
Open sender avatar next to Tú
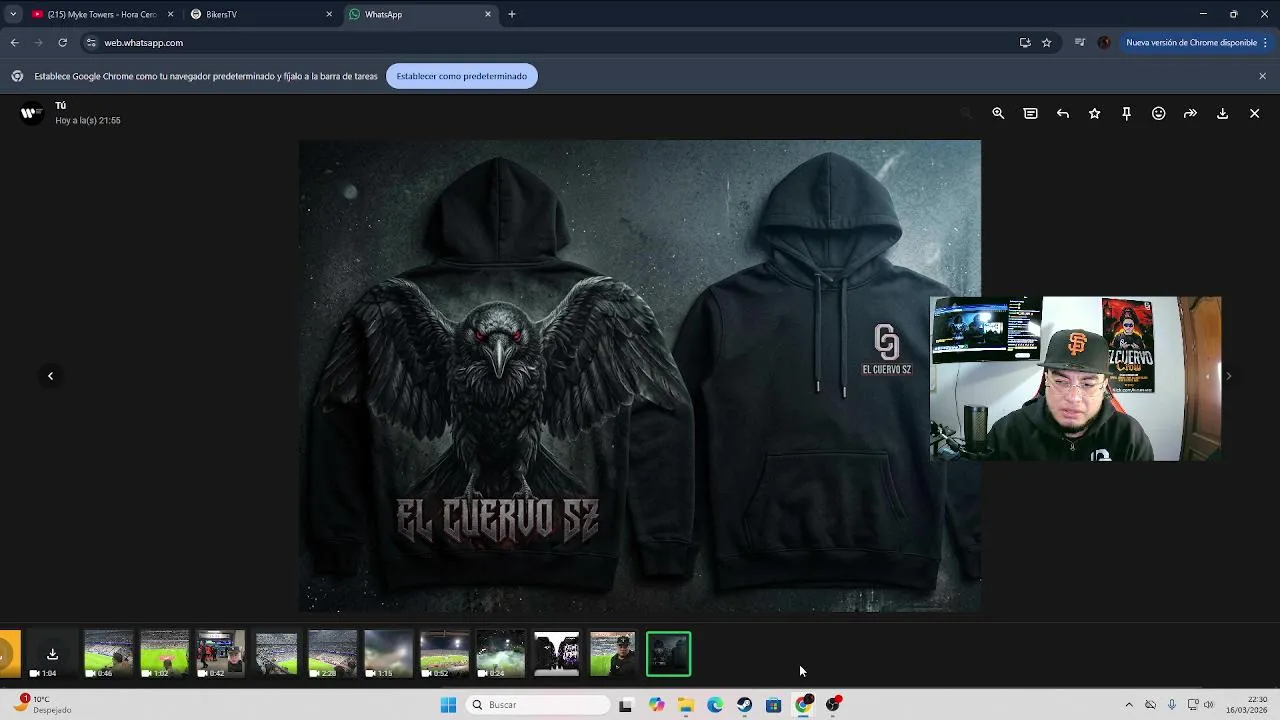[31, 113]
